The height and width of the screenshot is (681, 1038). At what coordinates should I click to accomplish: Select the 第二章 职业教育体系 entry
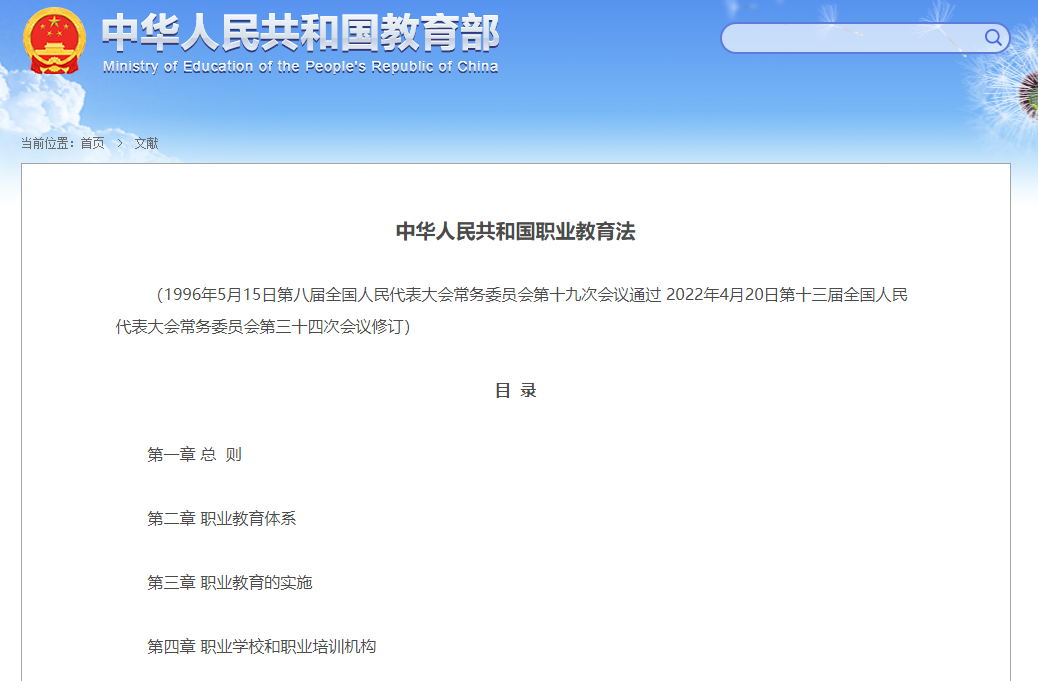(x=222, y=518)
